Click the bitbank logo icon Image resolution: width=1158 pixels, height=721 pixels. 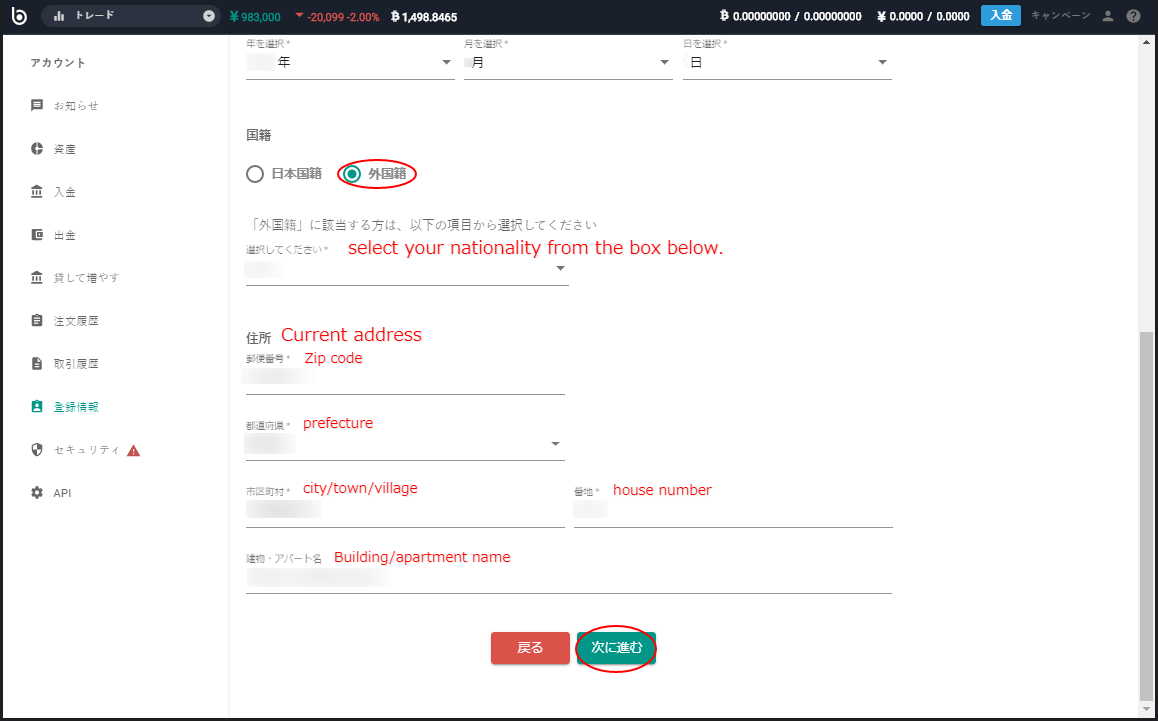(19, 16)
